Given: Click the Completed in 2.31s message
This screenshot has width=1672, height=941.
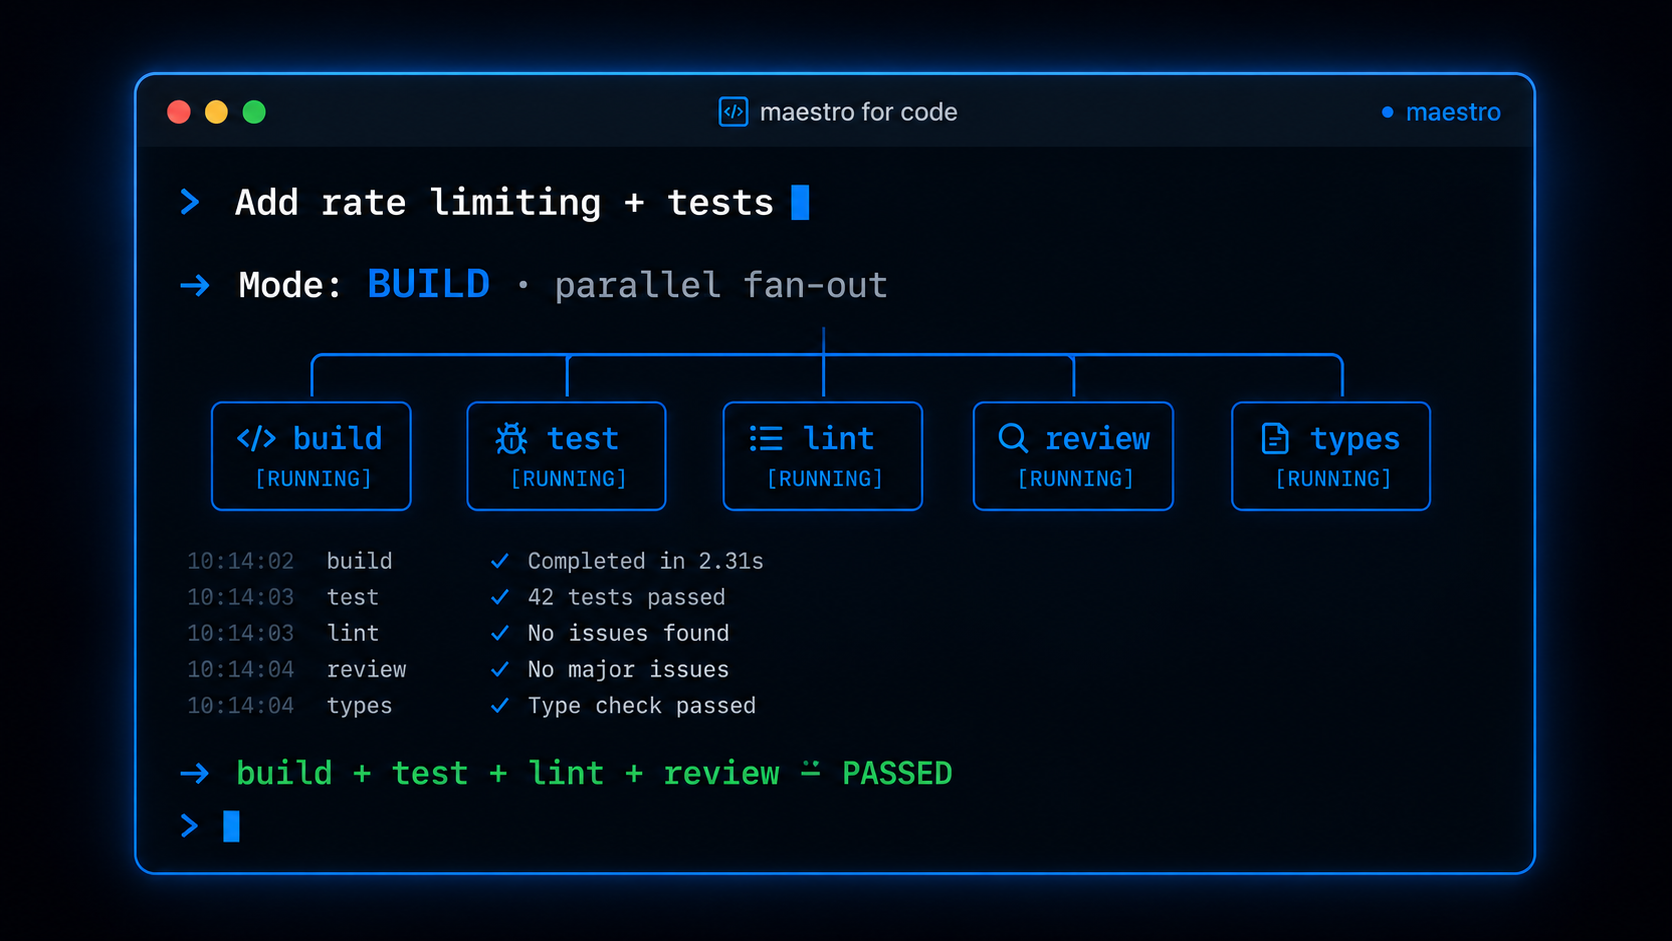Looking at the screenshot, I should click(x=645, y=561).
